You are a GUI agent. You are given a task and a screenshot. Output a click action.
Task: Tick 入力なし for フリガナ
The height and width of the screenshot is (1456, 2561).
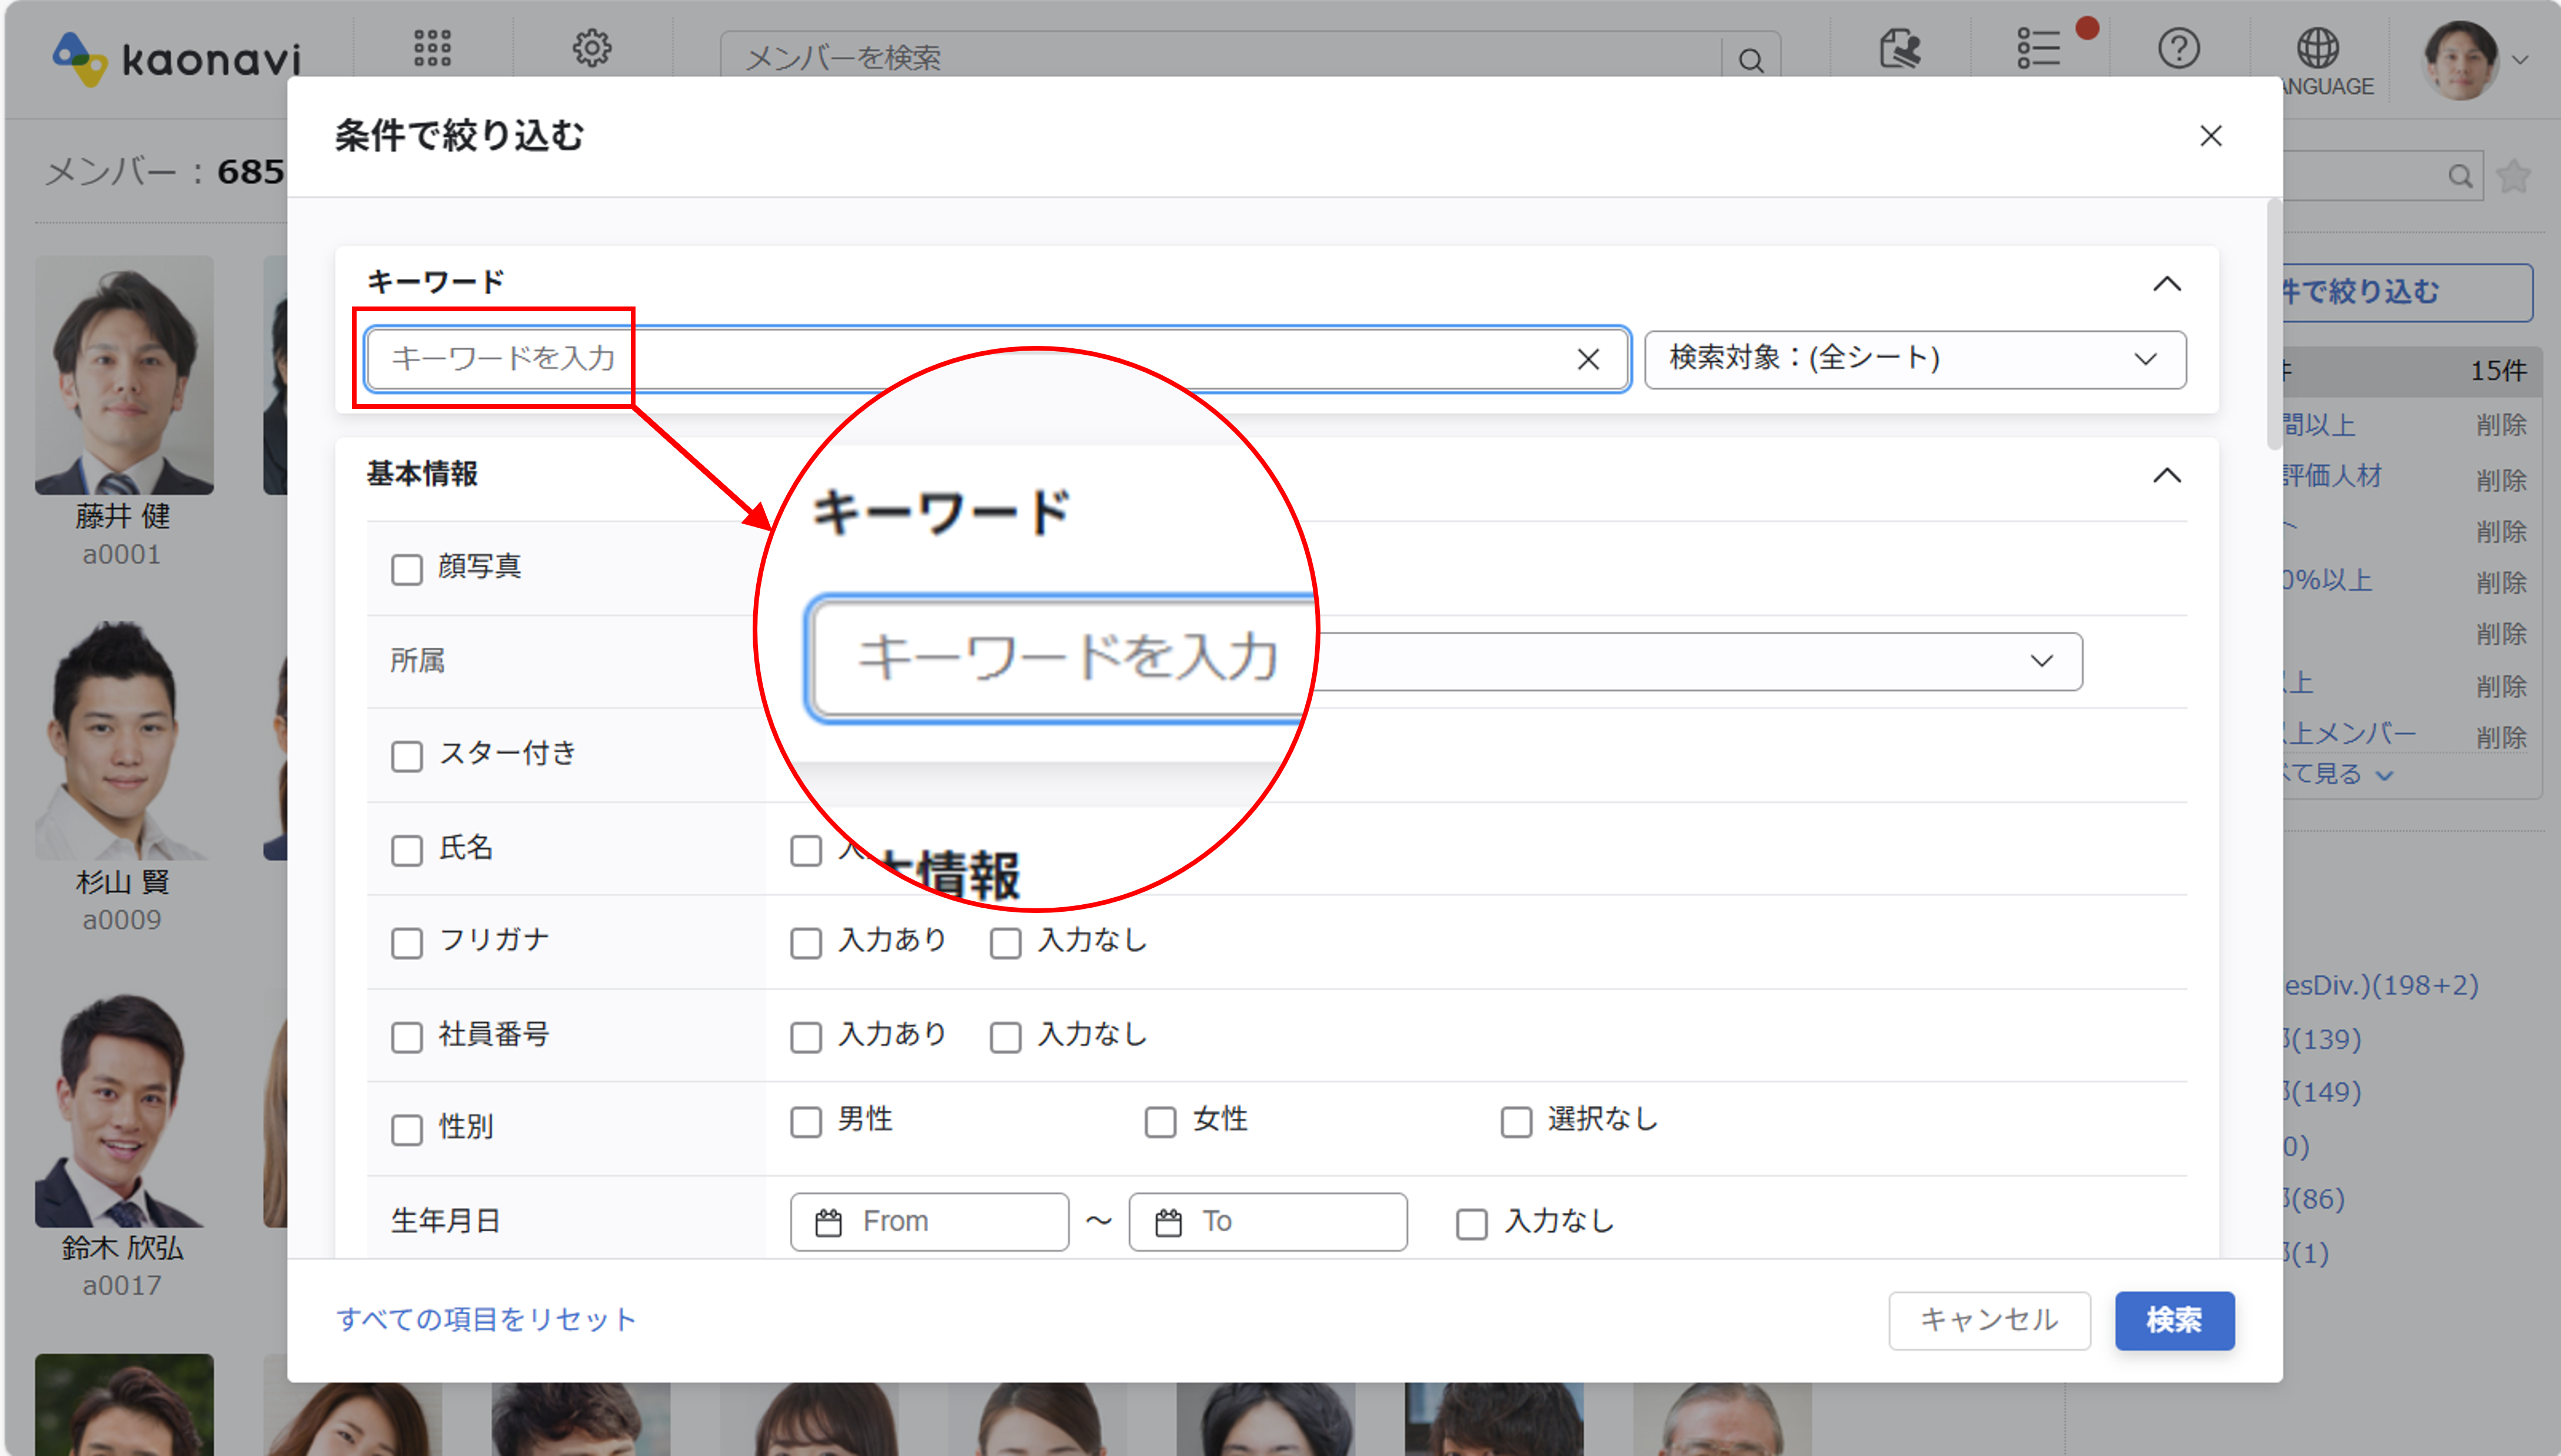pyautogui.click(x=1005, y=943)
